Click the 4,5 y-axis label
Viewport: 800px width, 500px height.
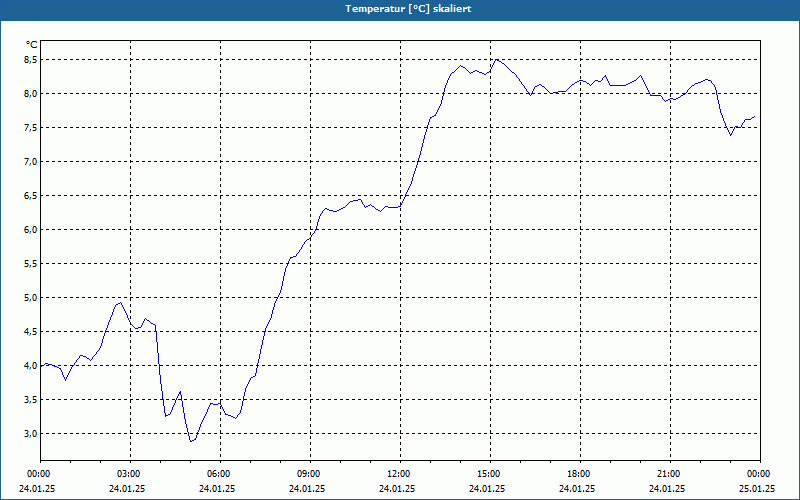[31, 332]
